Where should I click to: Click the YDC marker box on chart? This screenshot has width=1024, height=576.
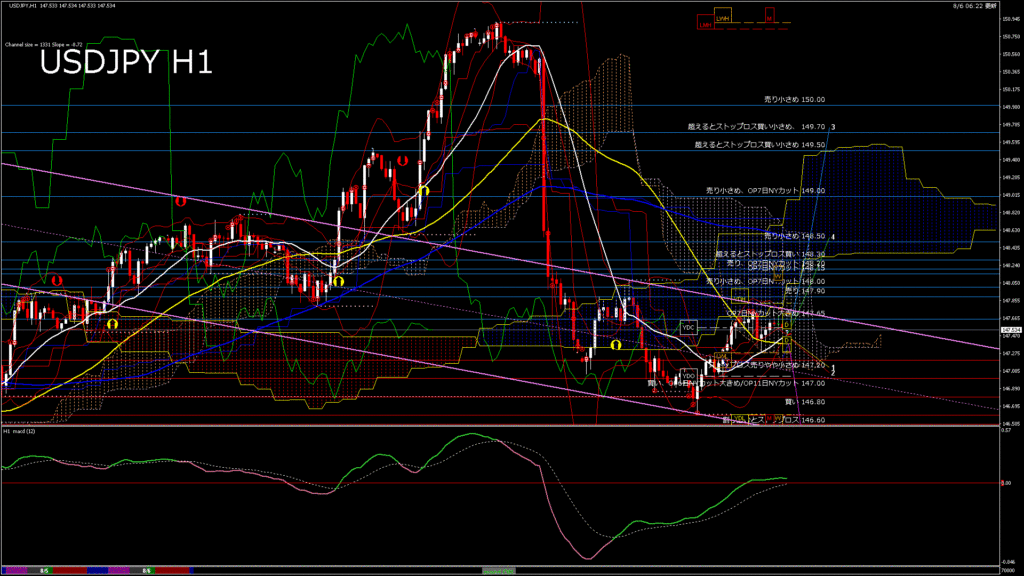pyautogui.click(x=688, y=327)
